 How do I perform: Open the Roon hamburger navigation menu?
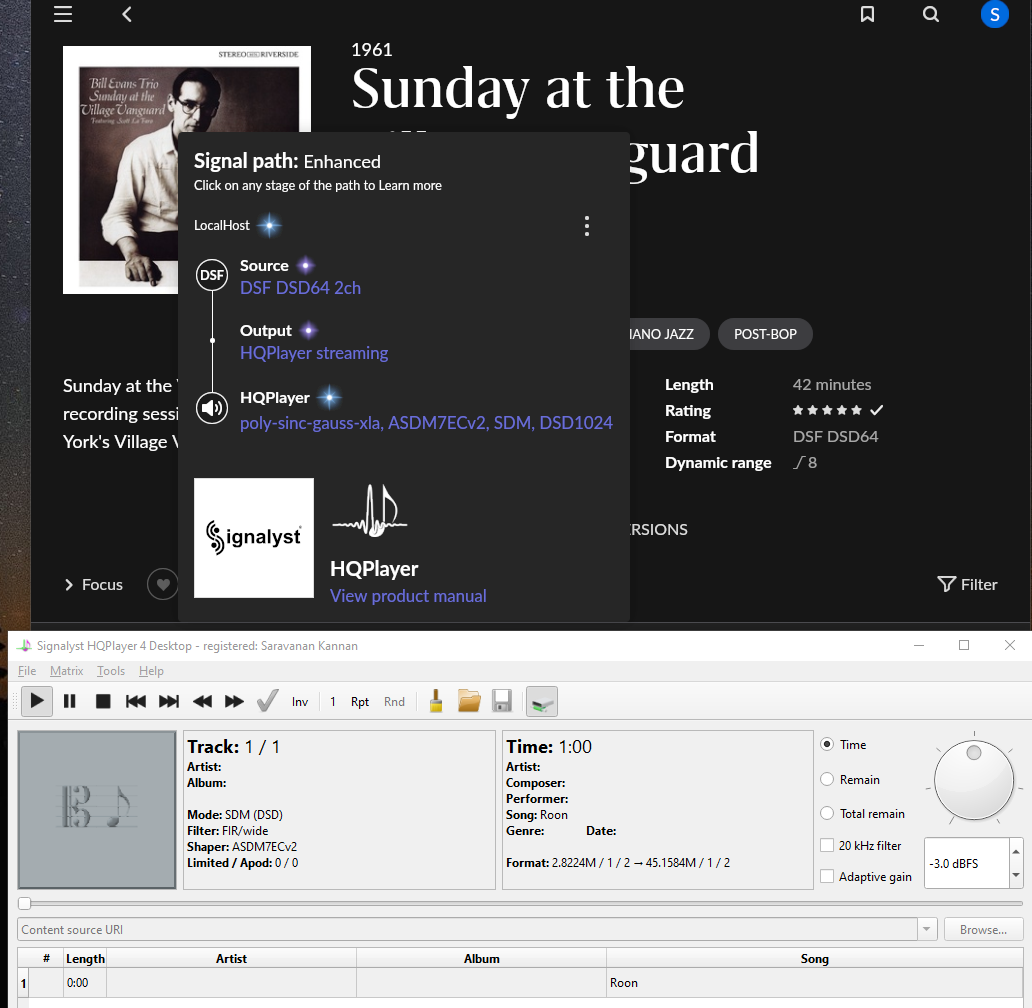(x=63, y=14)
